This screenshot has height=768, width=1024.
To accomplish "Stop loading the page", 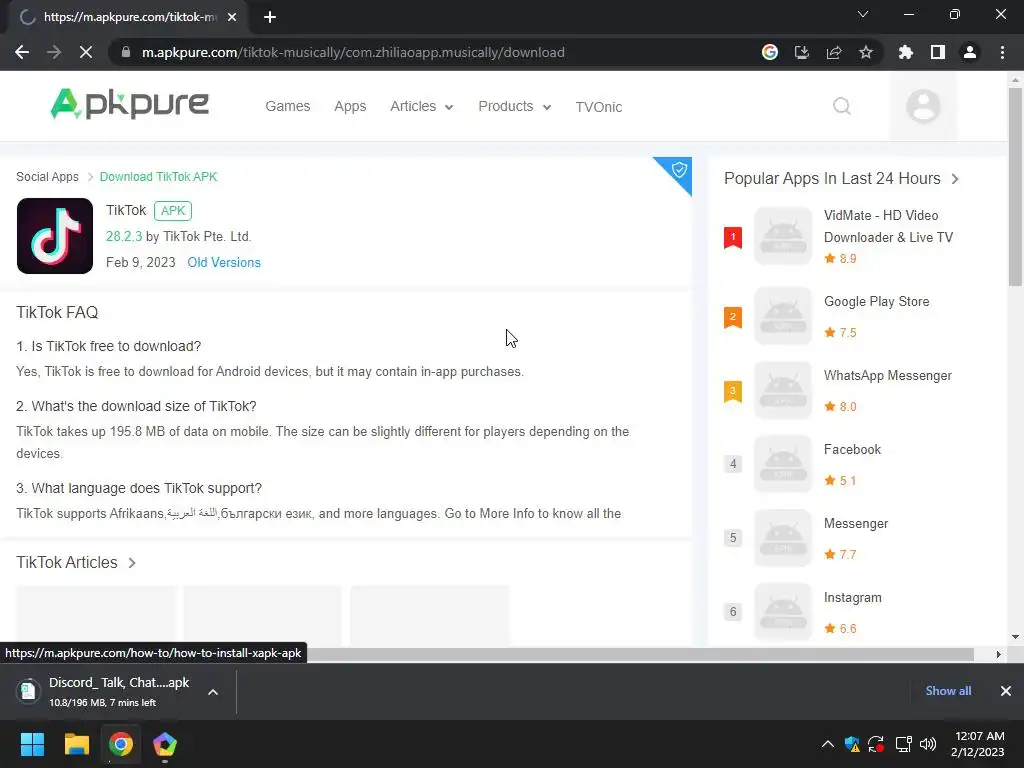I will (86, 52).
